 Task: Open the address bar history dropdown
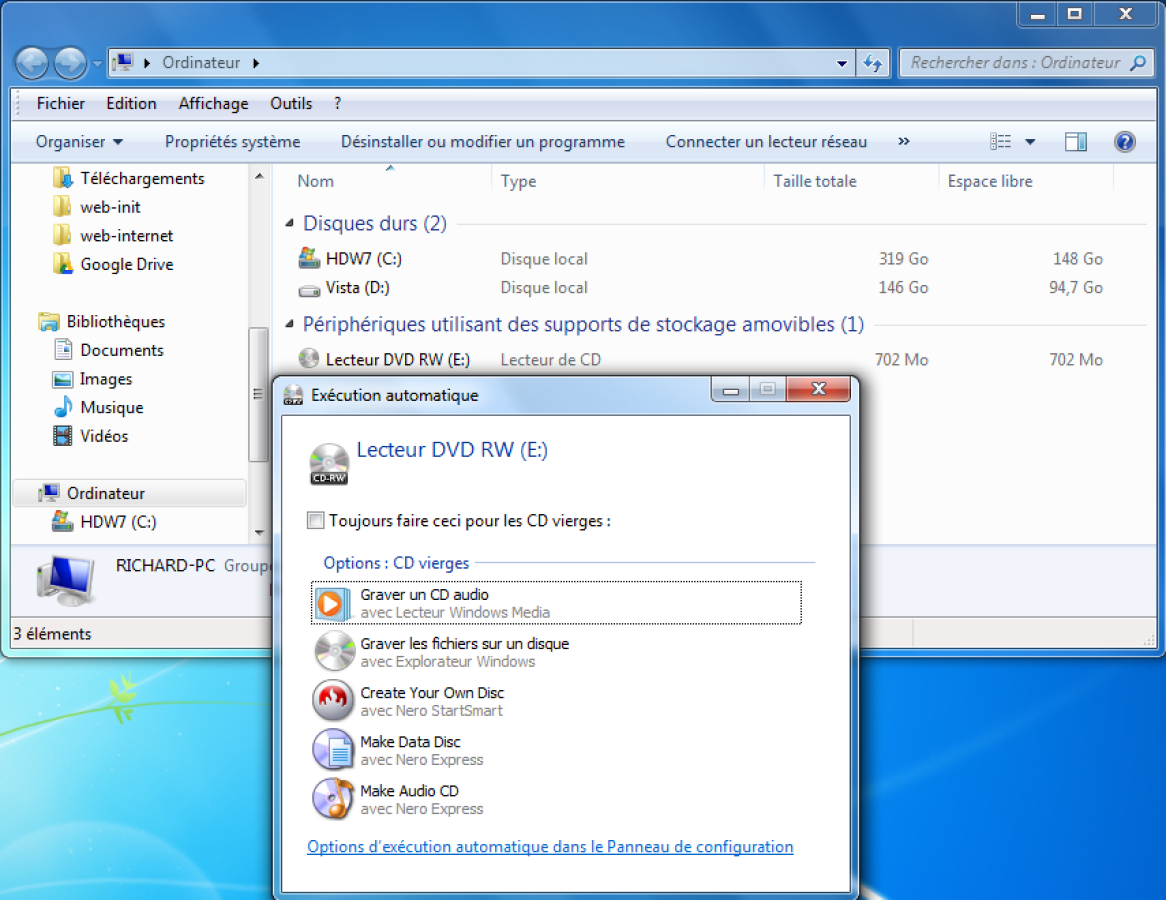842,63
